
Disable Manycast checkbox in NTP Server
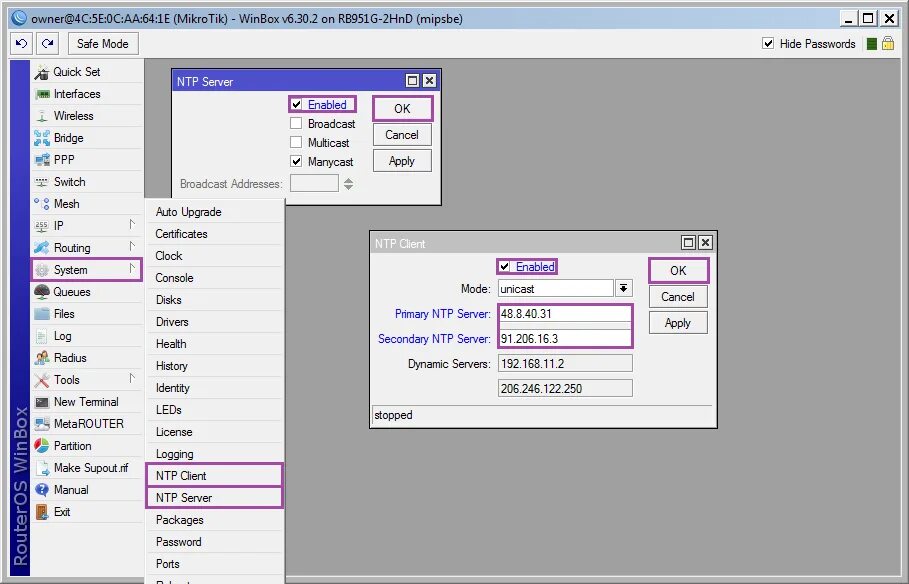pos(296,161)
